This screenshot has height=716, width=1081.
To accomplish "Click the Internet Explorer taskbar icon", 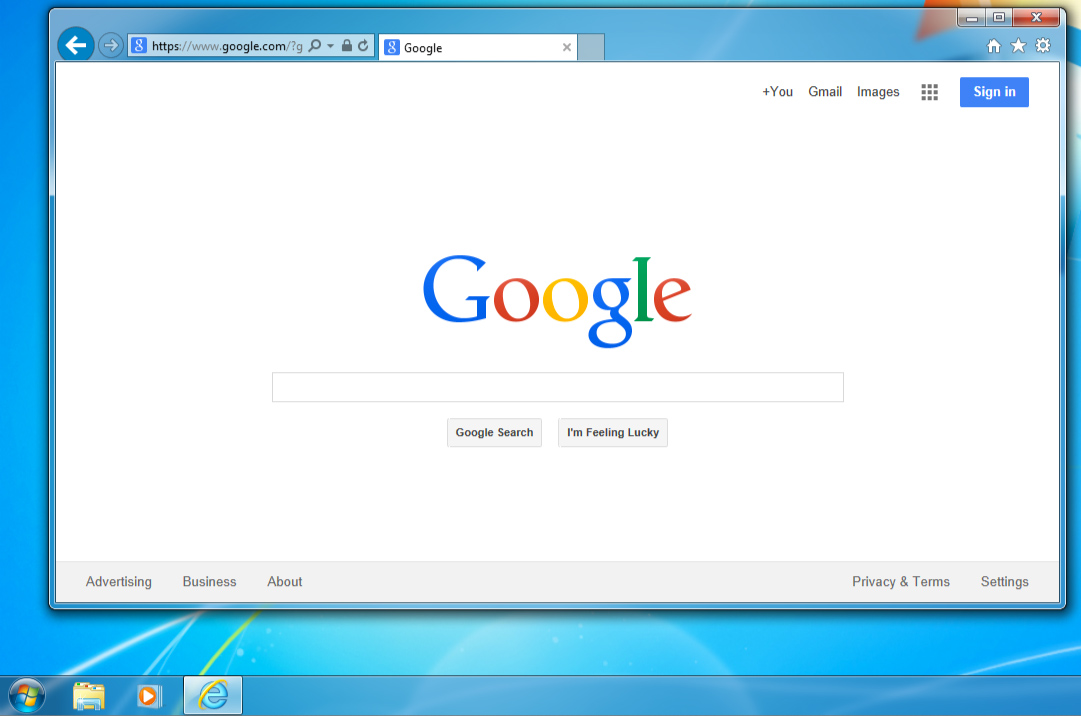I will pos(213,695).
